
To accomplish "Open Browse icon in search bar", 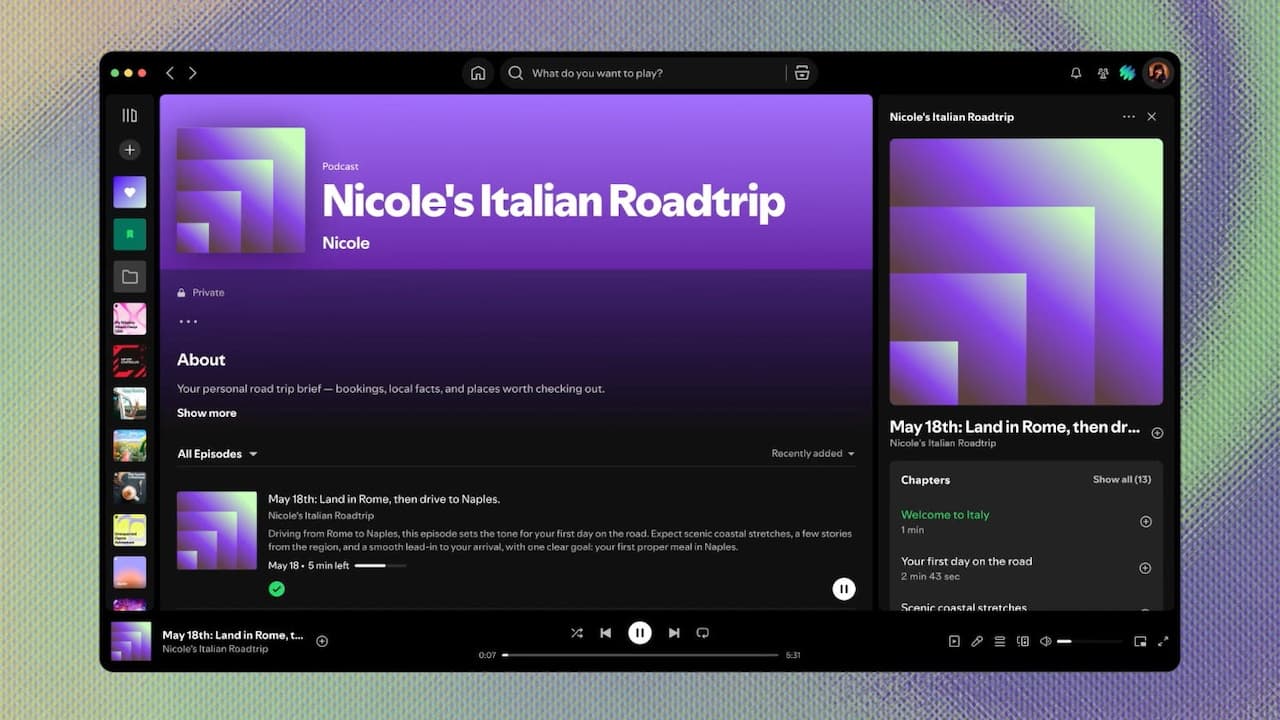I will click(801, 73).
